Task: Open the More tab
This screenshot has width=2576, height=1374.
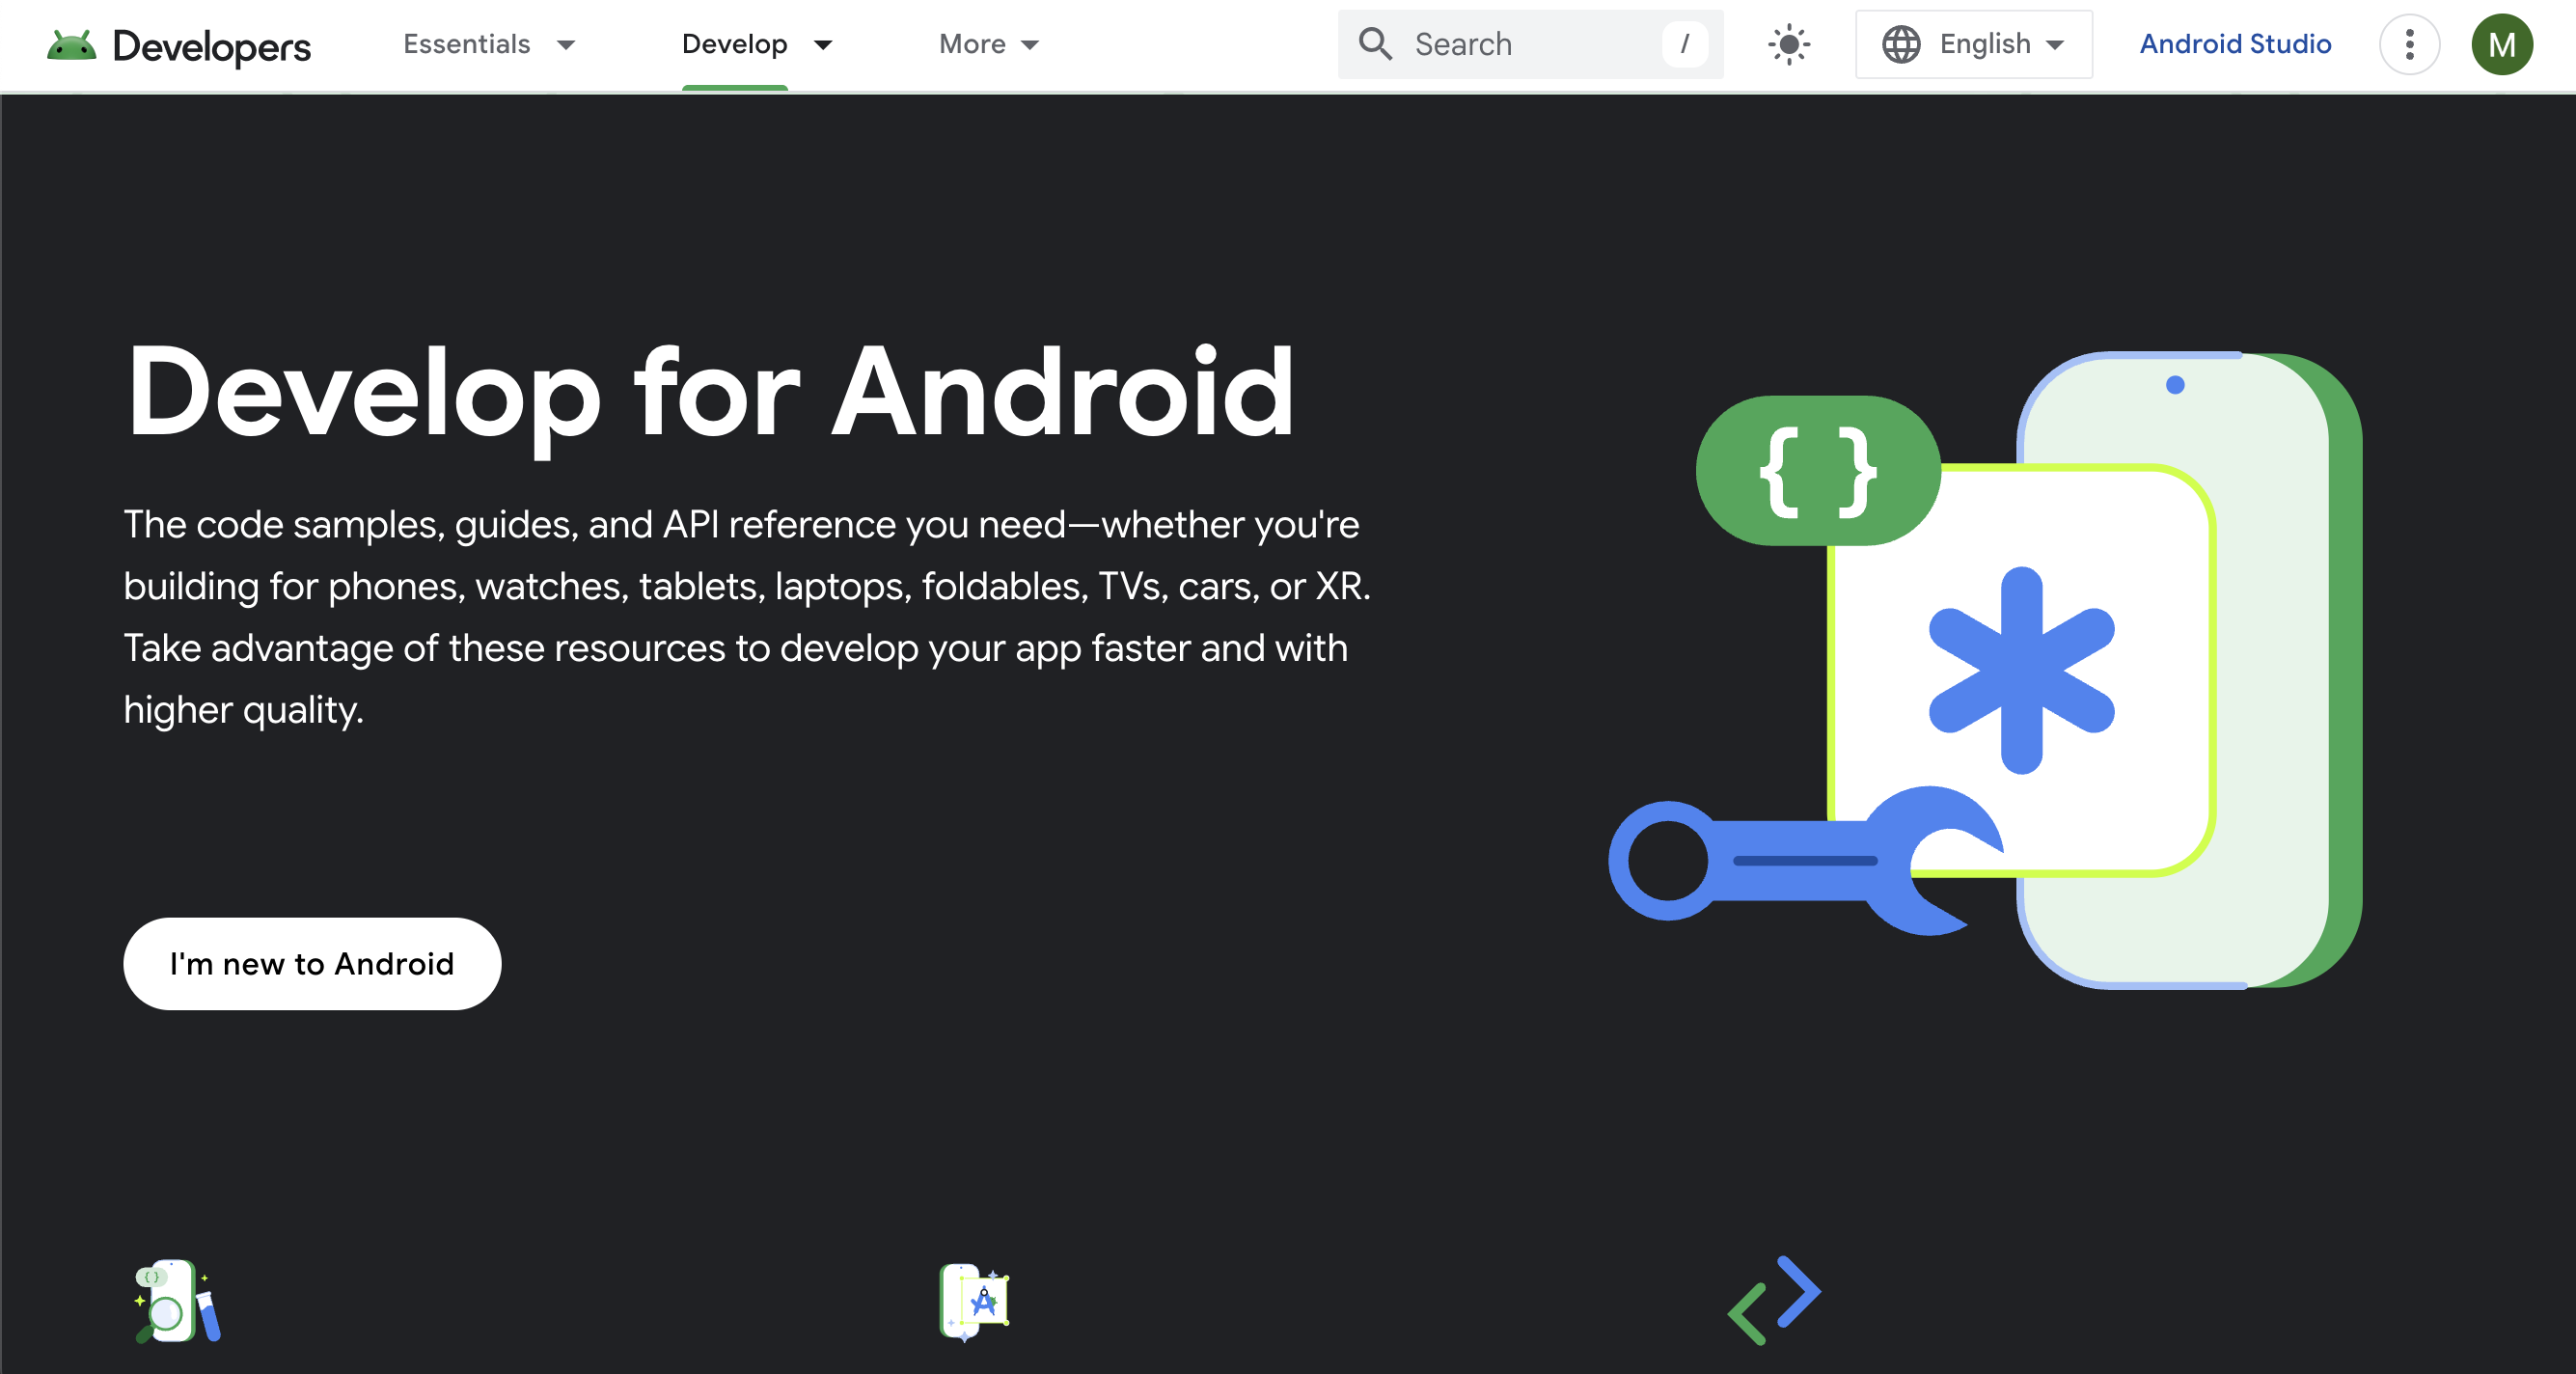Action: tap(972, 44)
